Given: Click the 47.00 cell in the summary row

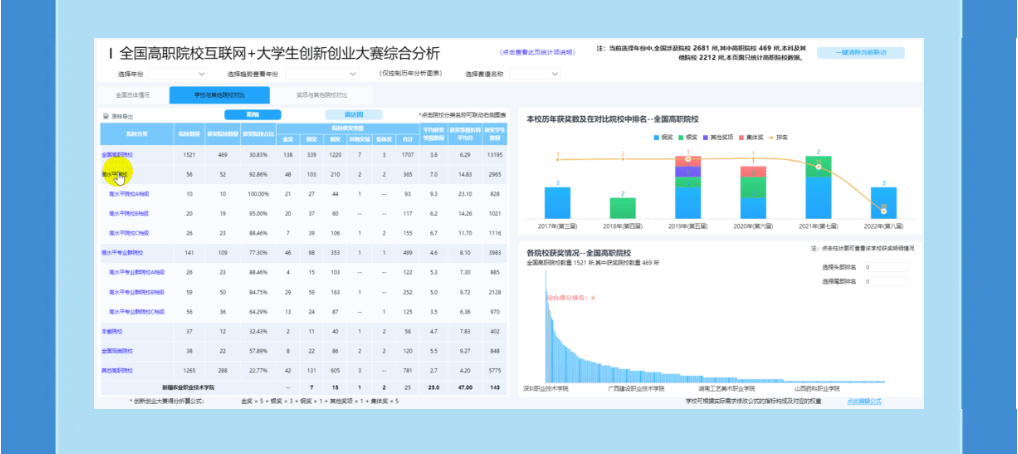Looking at the screenshot, I should 466,387.
